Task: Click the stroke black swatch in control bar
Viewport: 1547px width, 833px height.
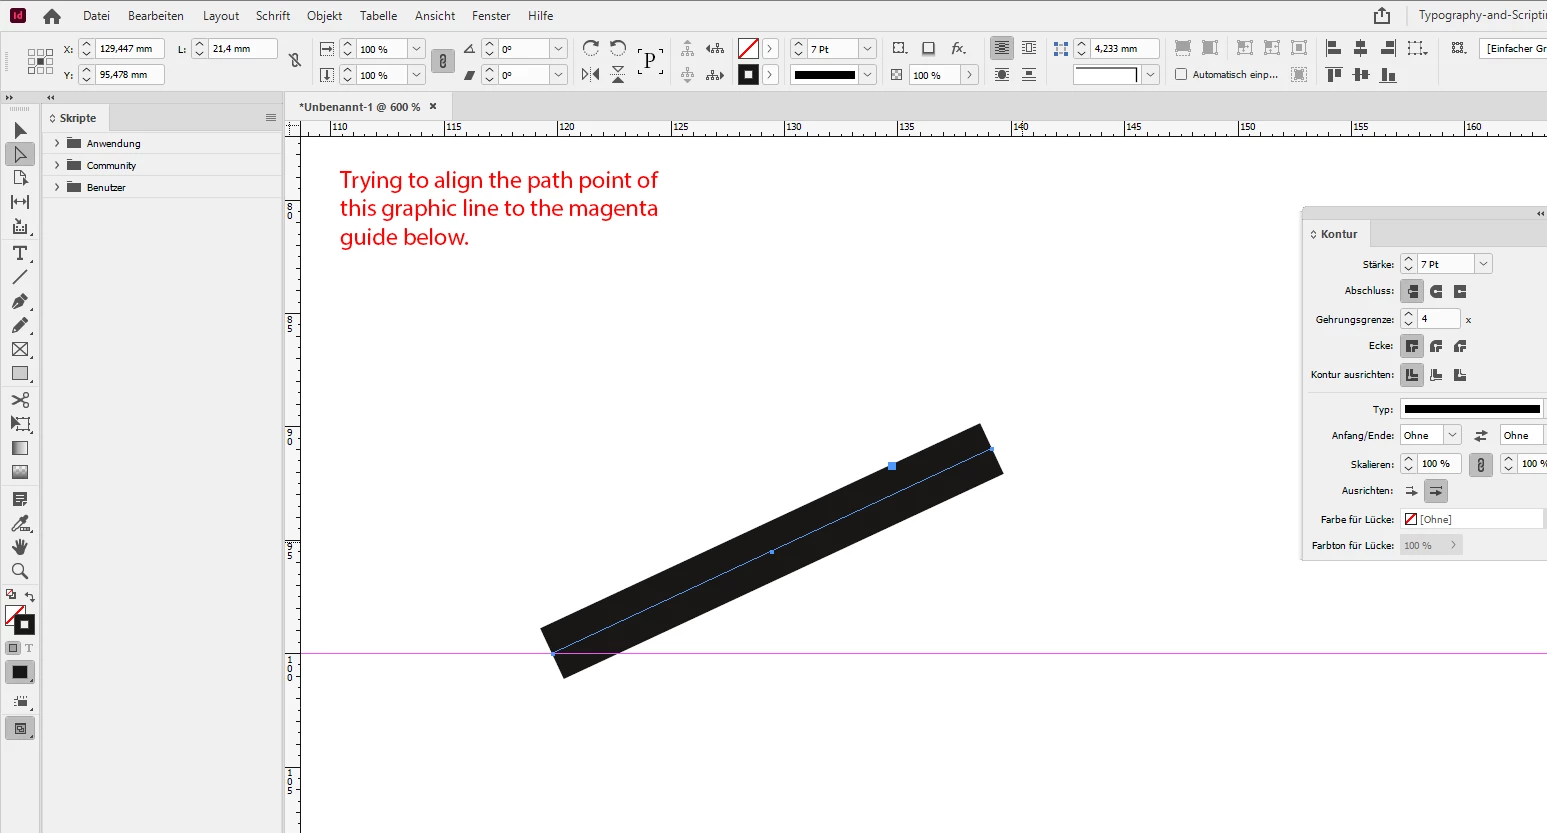Action: tap(748, 74)
